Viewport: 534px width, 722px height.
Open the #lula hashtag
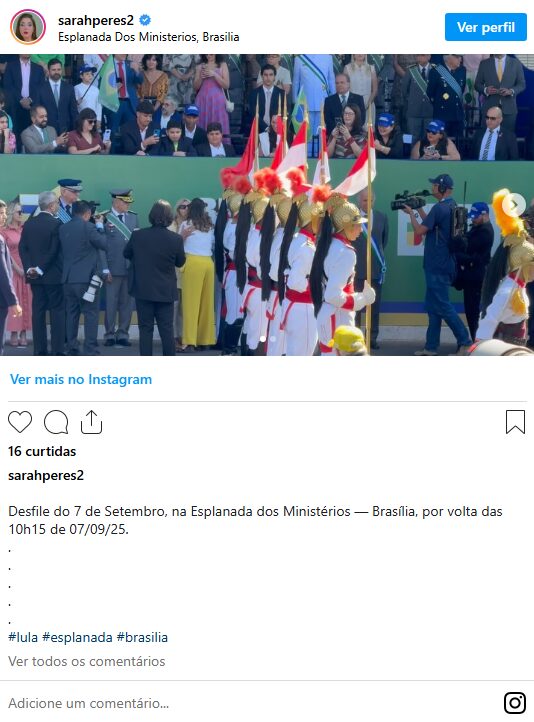(23, 637)
